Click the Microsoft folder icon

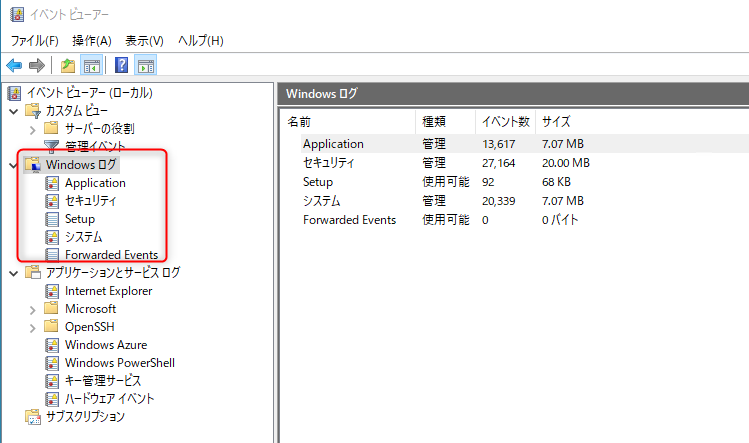pyautogui.click(x=51, y=308)
